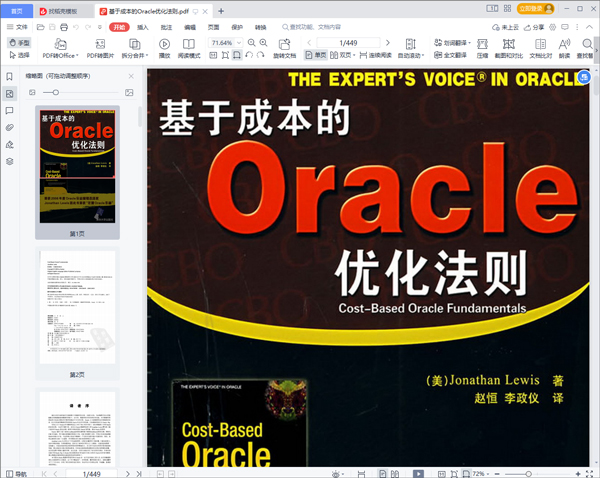The height and width of the screenshot is (478, 600).
Task: Rotate clockwise with the right rotate arrow
Action: 261,55
